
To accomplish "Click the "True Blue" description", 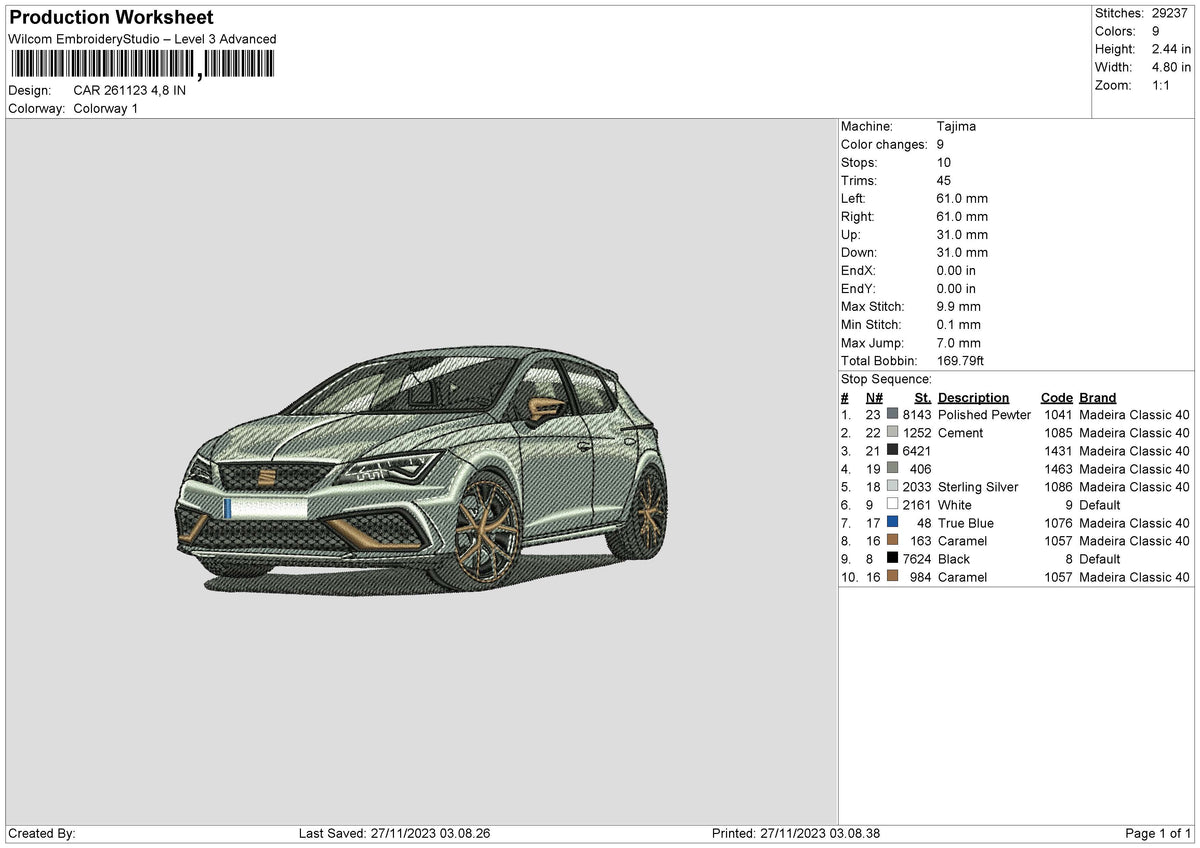I will click(966, 523).
